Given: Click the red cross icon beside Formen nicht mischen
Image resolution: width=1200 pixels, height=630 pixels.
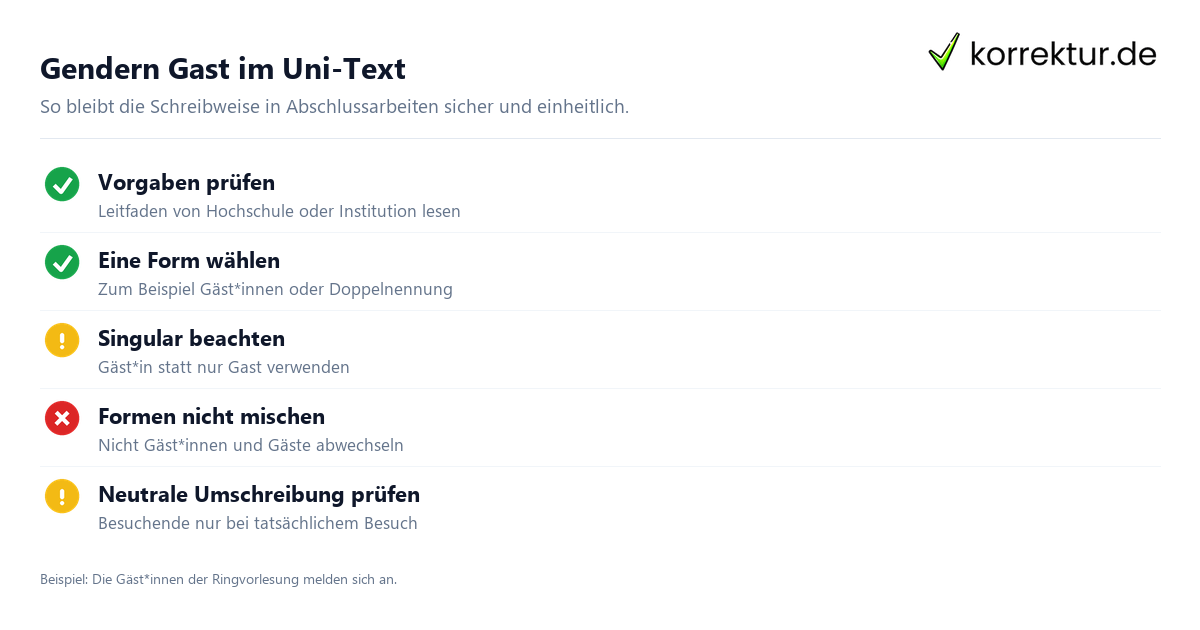Looking at the screenshot, I should (62, 418).
